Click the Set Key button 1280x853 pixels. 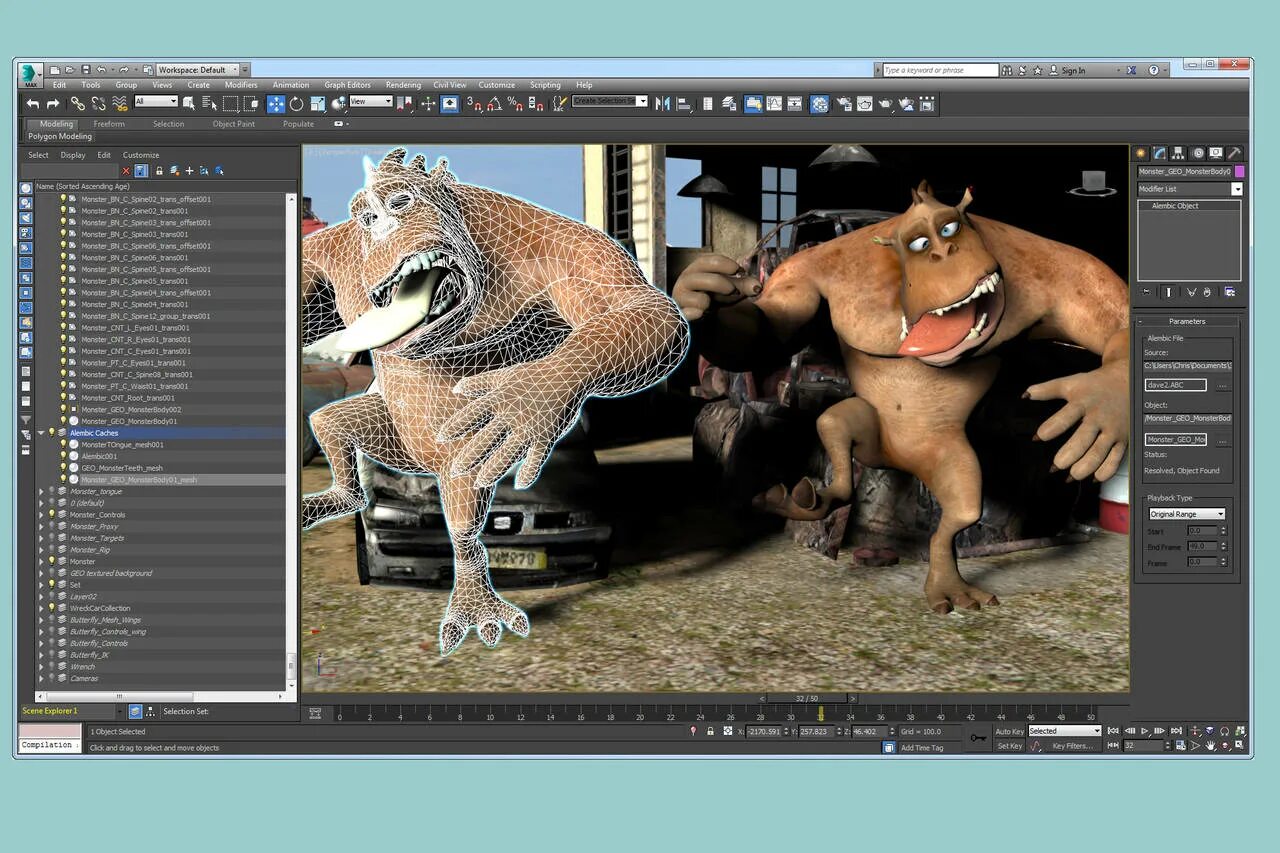point(1009,746)
